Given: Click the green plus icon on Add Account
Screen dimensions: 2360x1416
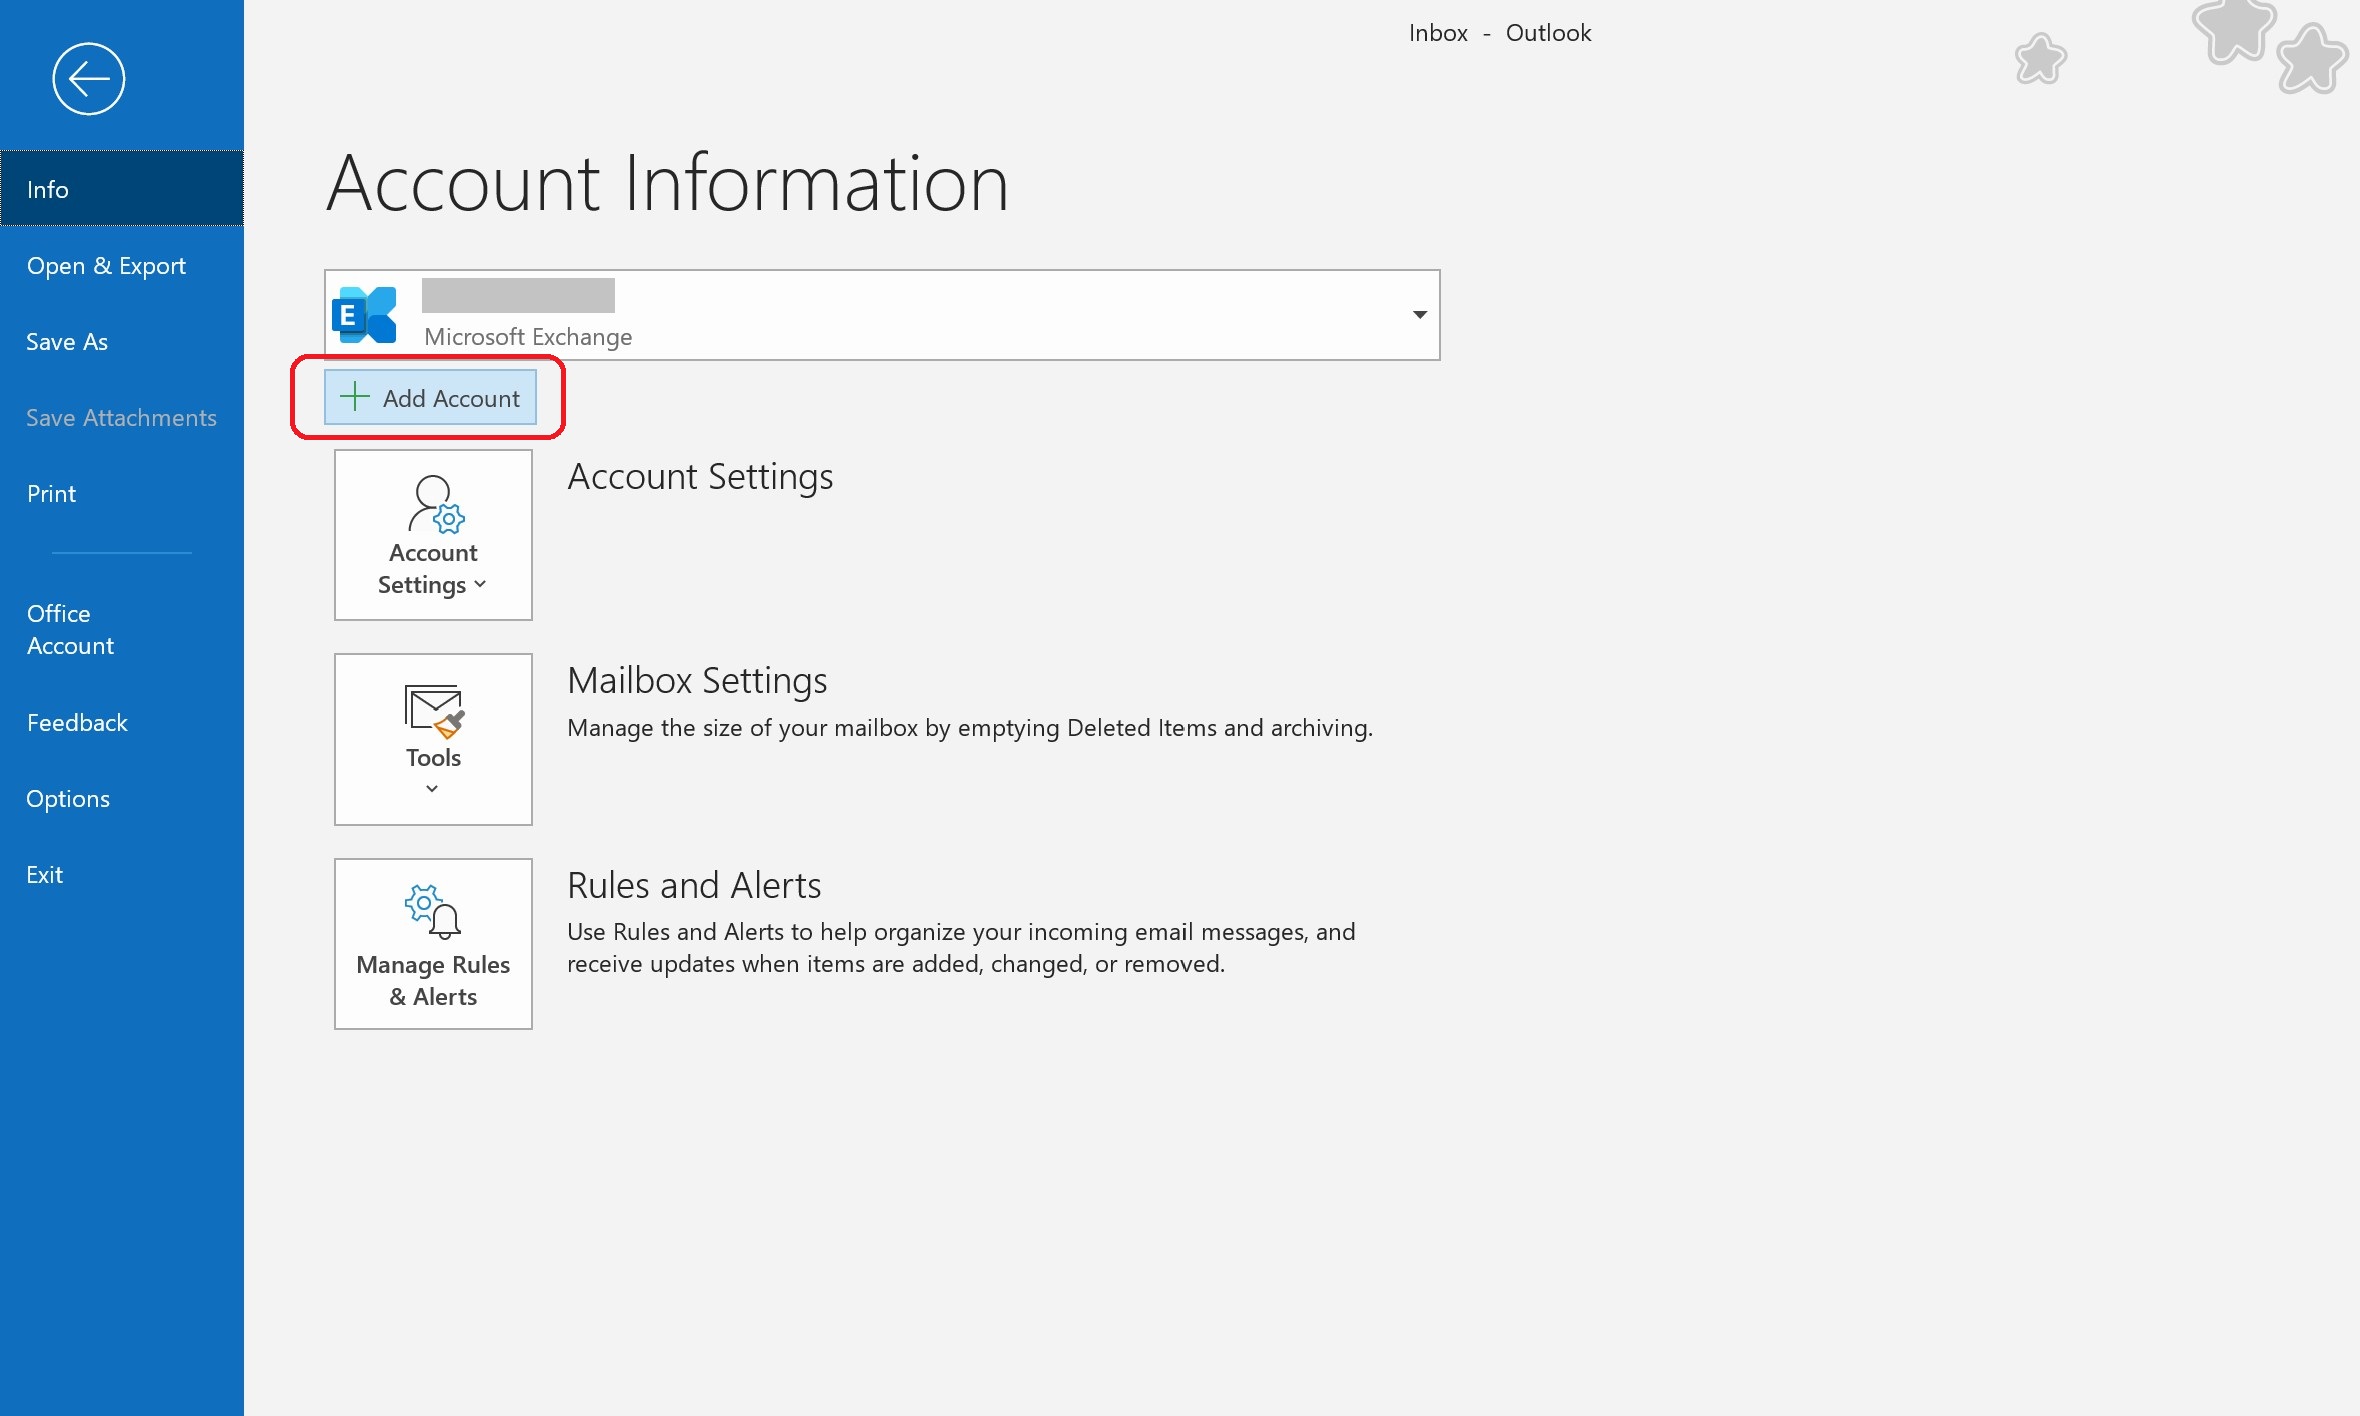Looking at the screenshot, I should 354,397.
